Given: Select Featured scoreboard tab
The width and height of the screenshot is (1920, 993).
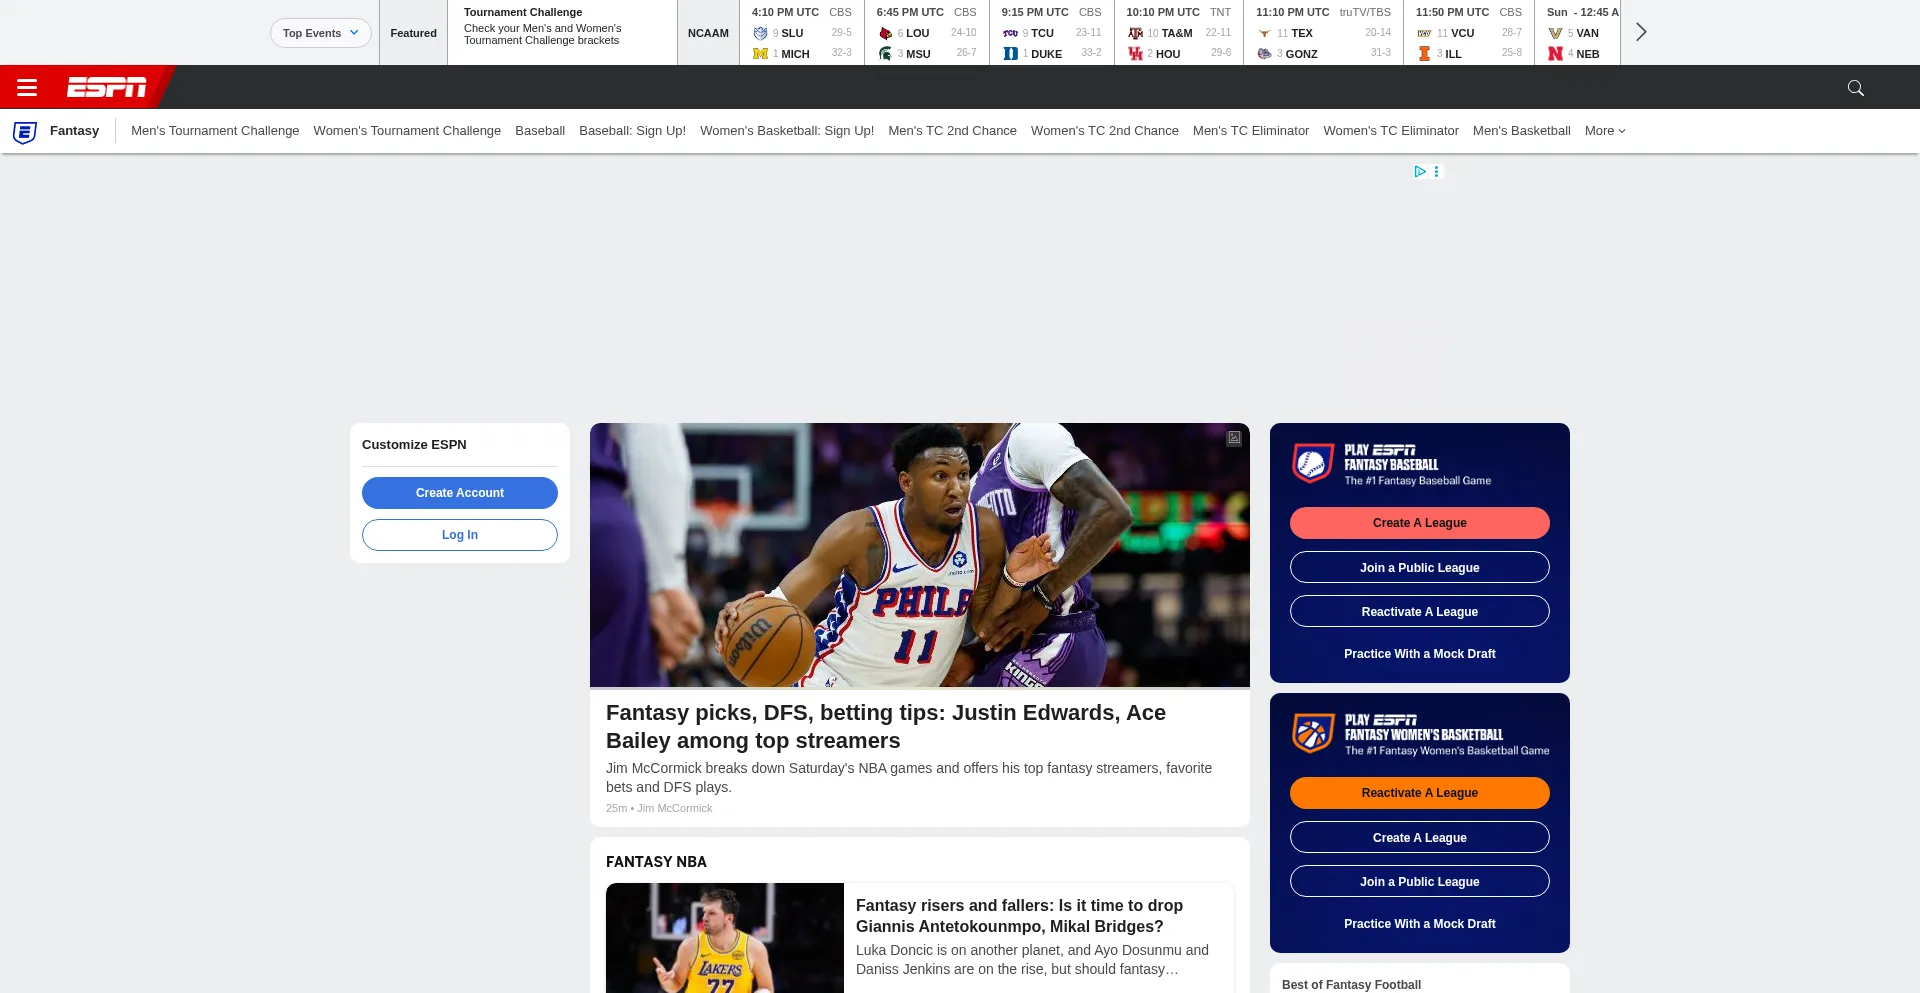Looking at the screenshot, I should coord(413,33).
